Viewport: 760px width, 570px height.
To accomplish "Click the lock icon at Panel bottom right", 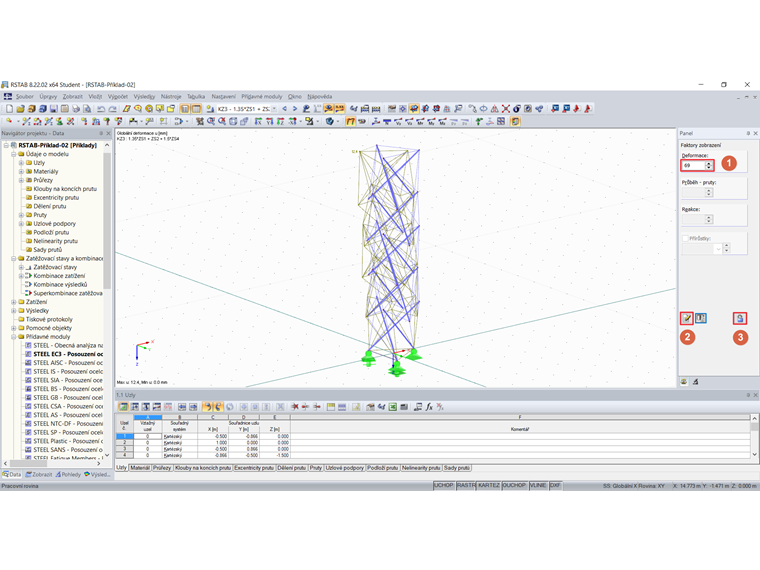I will (740, 318).
